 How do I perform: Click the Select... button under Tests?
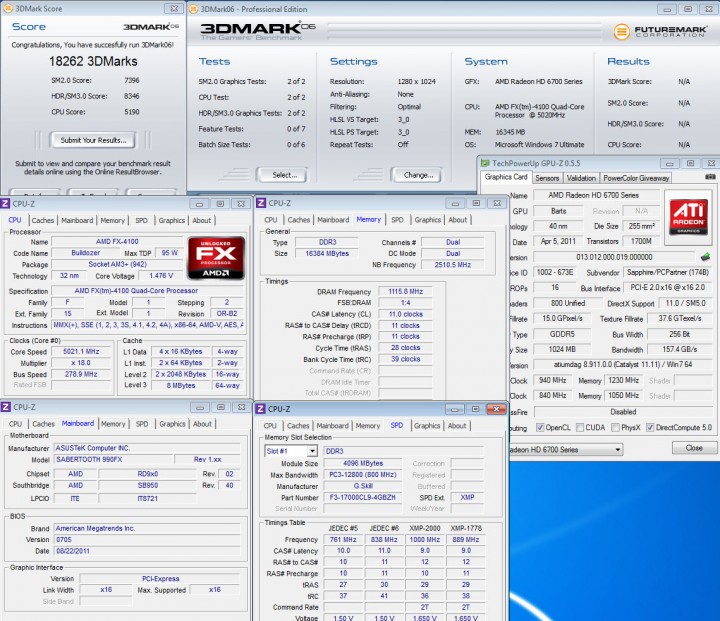tap(282, 175)
